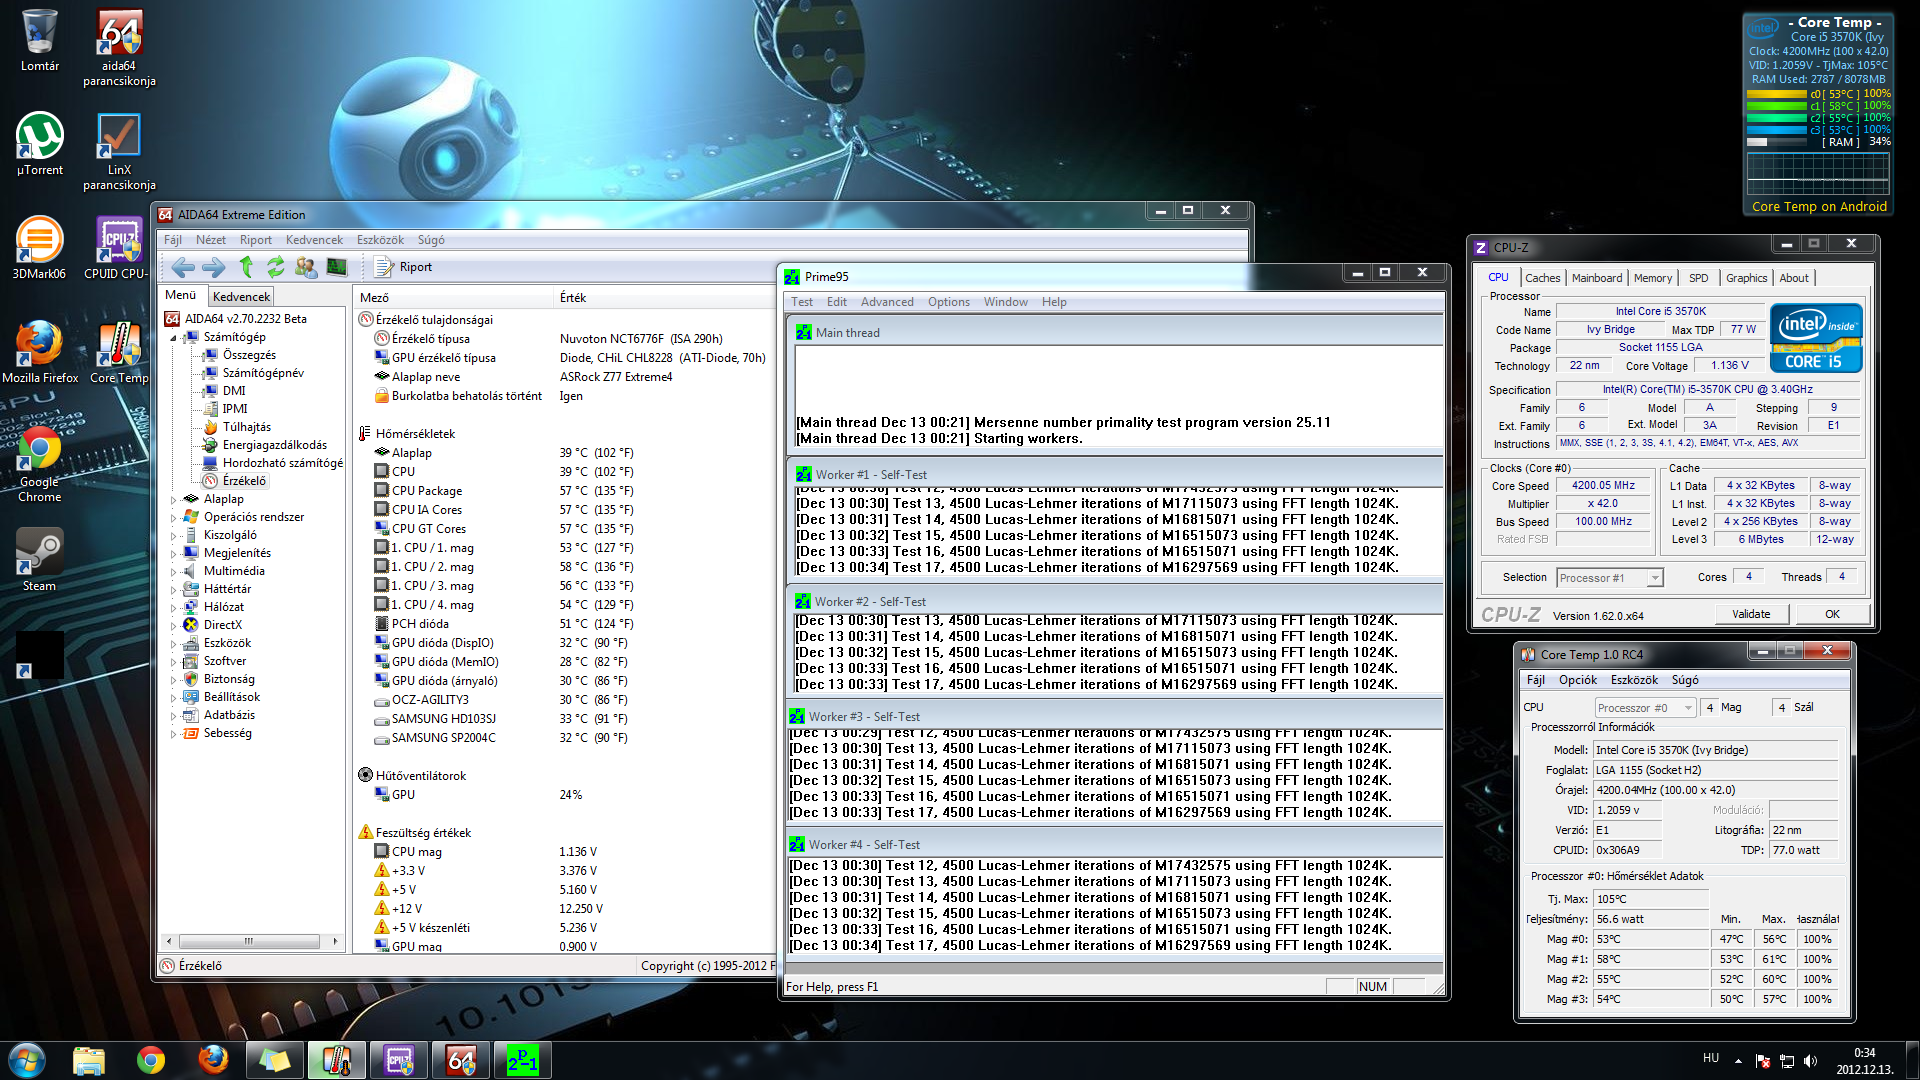Click the Worker #1 - Self-Test title bar
The height and width of the screenshot is (1080, 1920).
click(1115, 475)
